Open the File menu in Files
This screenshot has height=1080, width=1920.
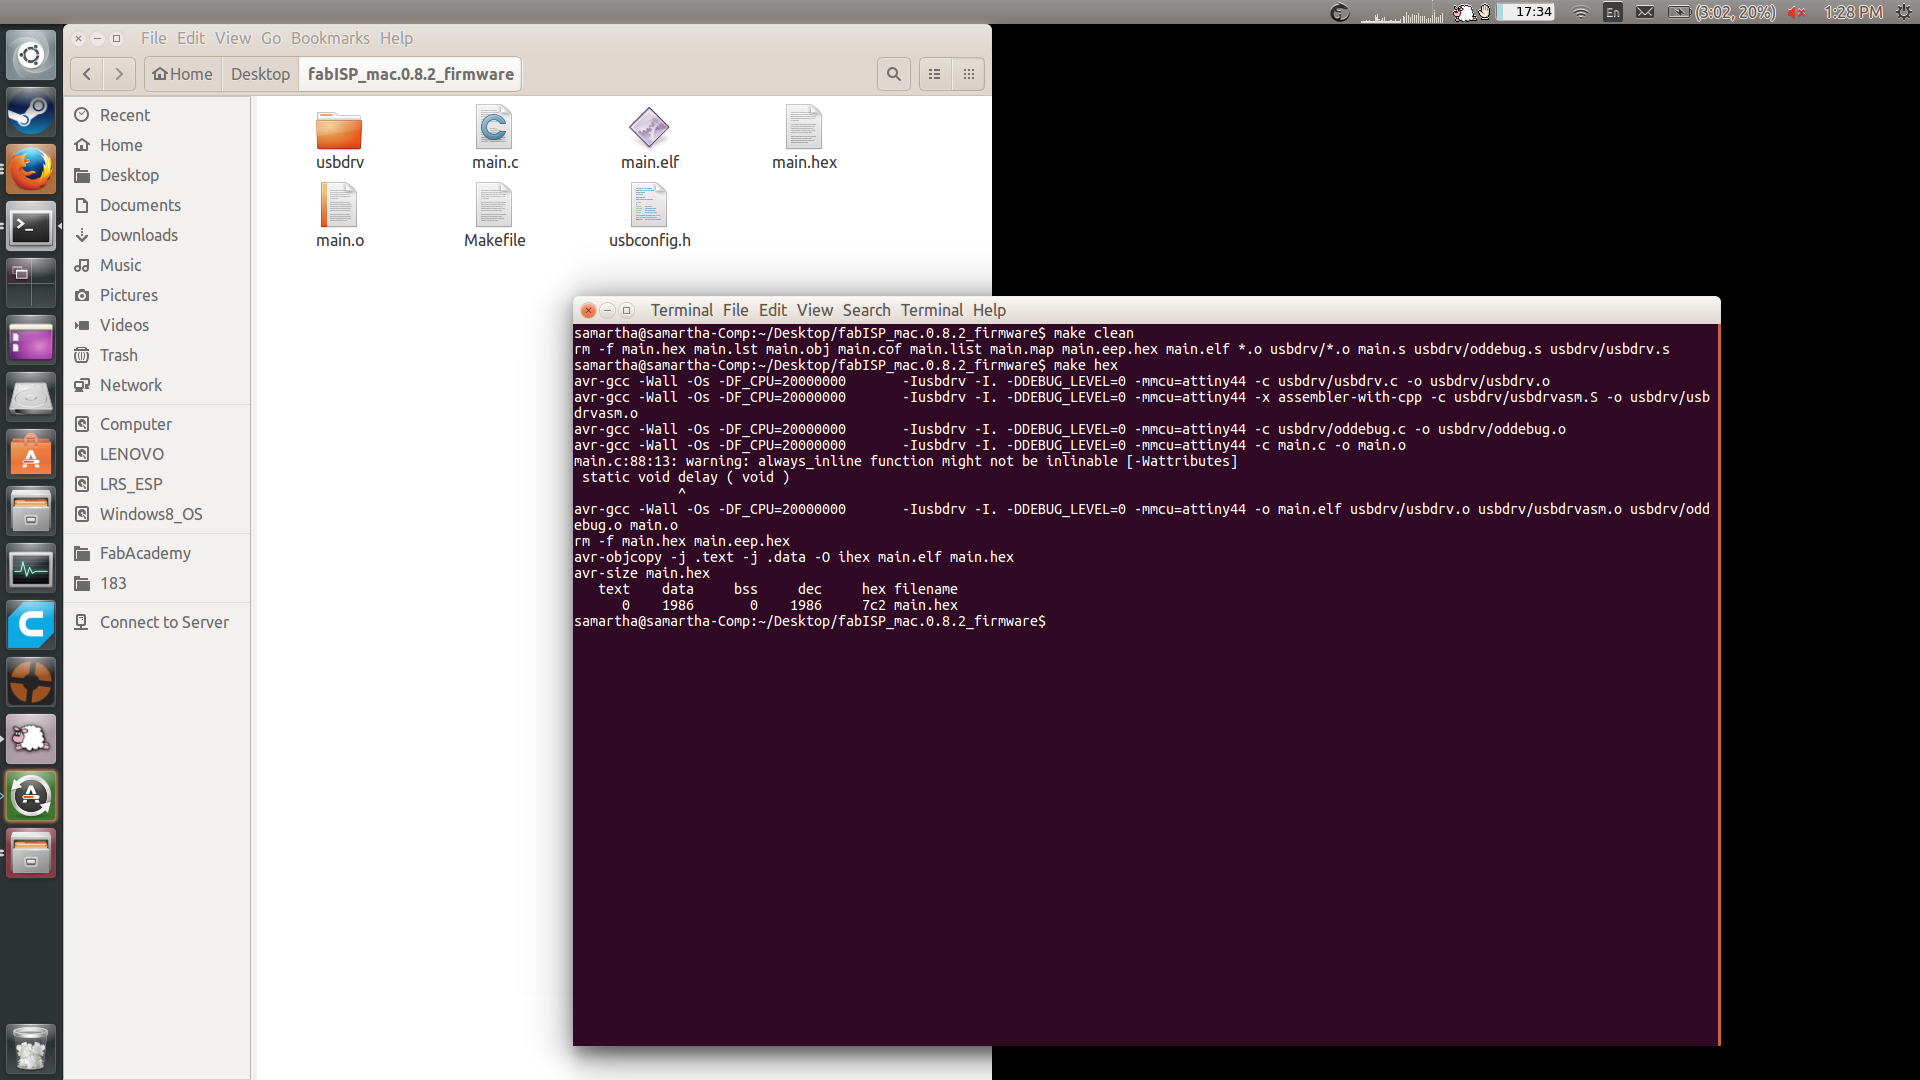pyautogui.click(x=154, y=38)
